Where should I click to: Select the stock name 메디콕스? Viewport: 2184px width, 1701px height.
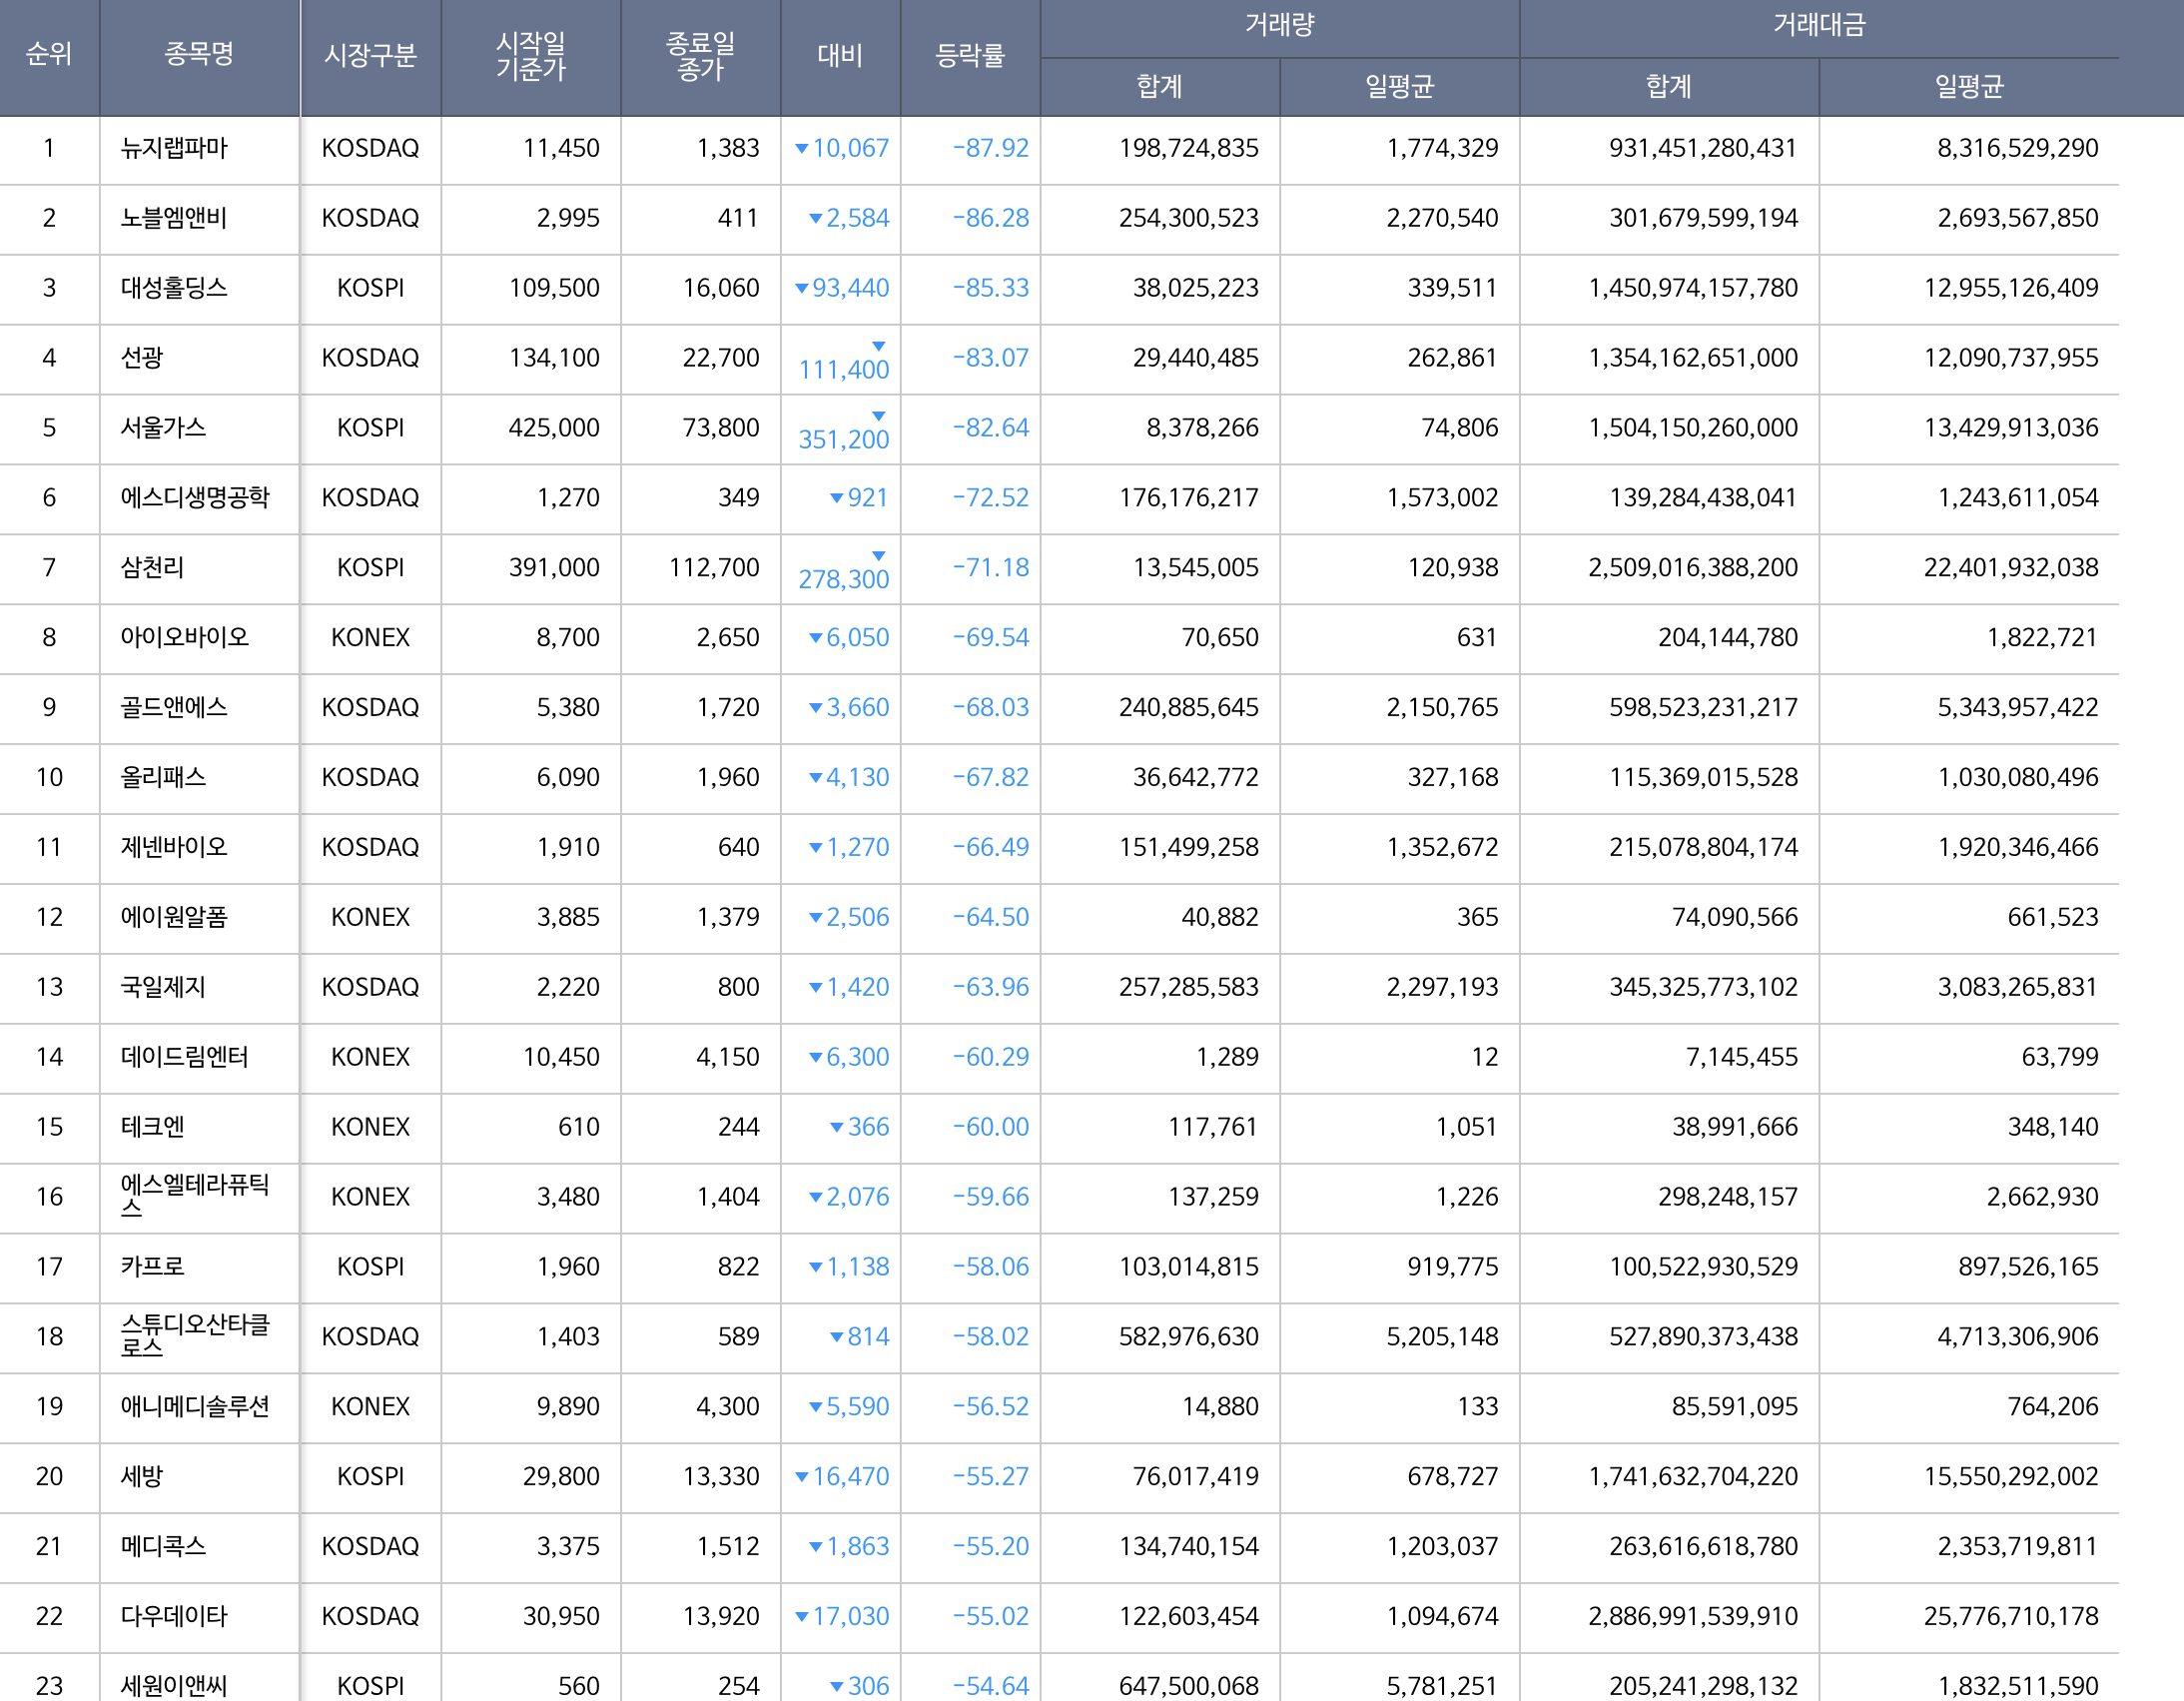point(163,1548)
